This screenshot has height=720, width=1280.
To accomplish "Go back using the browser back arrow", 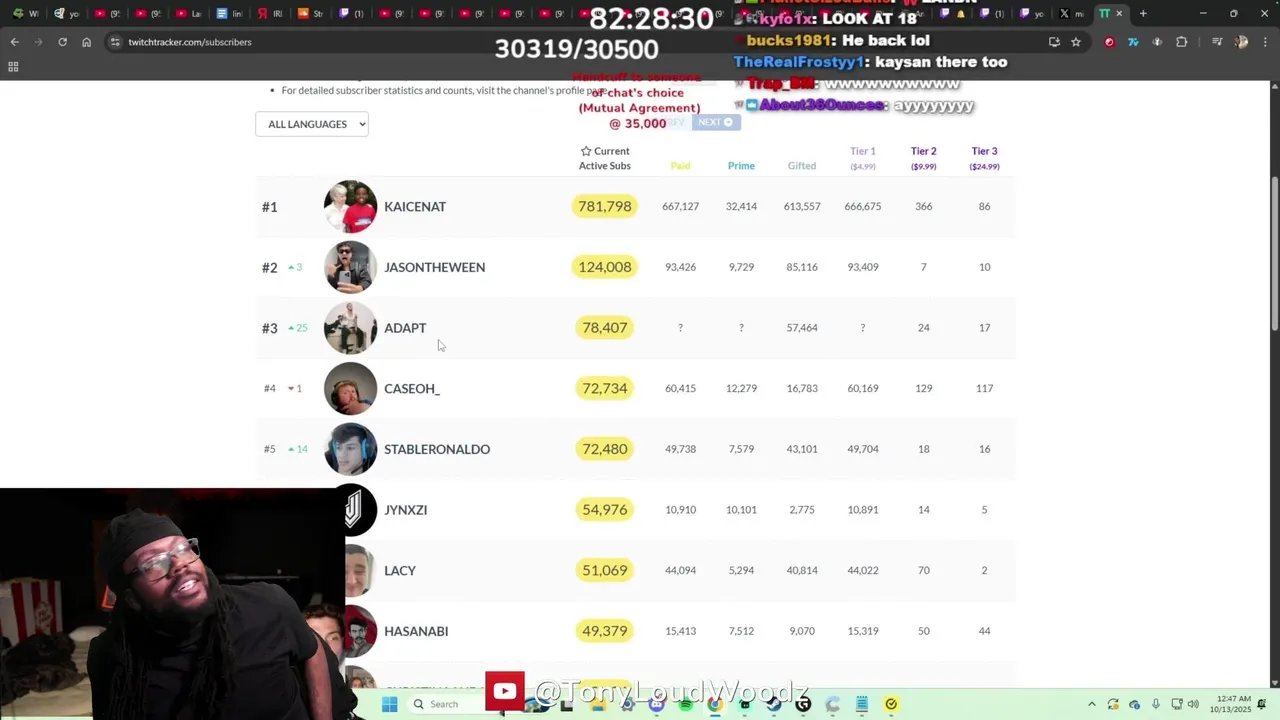I will (14, 42).
